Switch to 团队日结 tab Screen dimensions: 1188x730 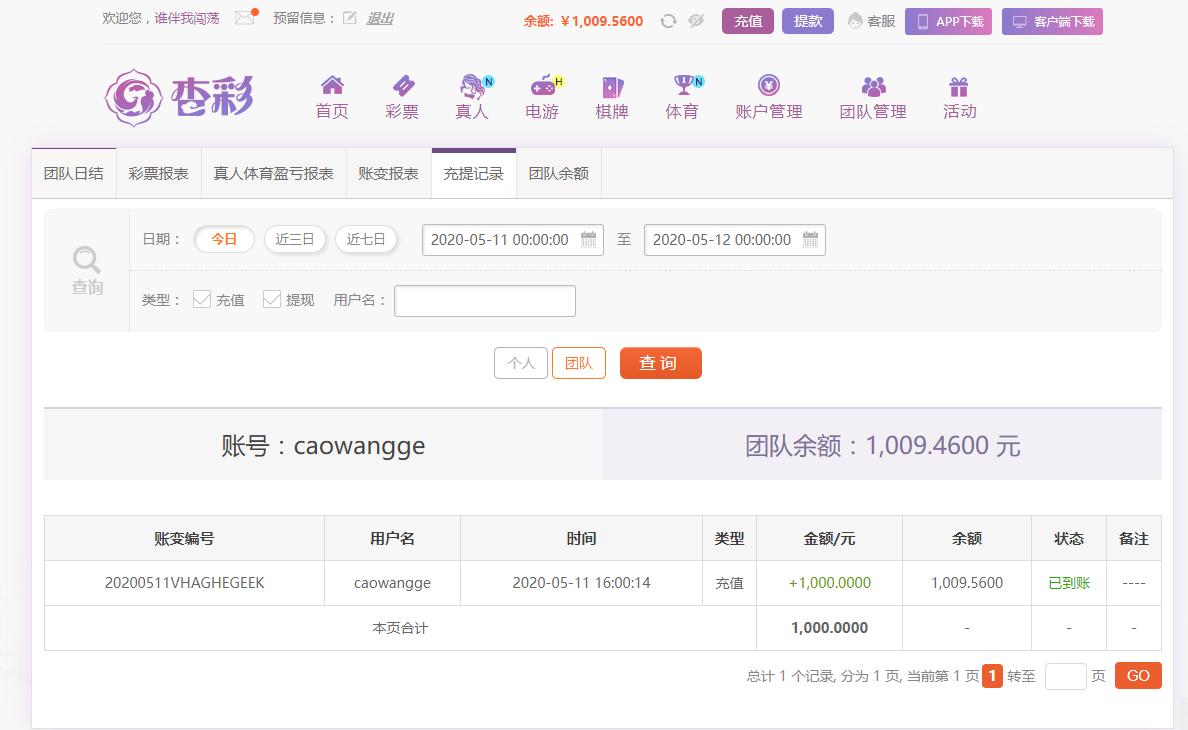click(x=73, y=173)
